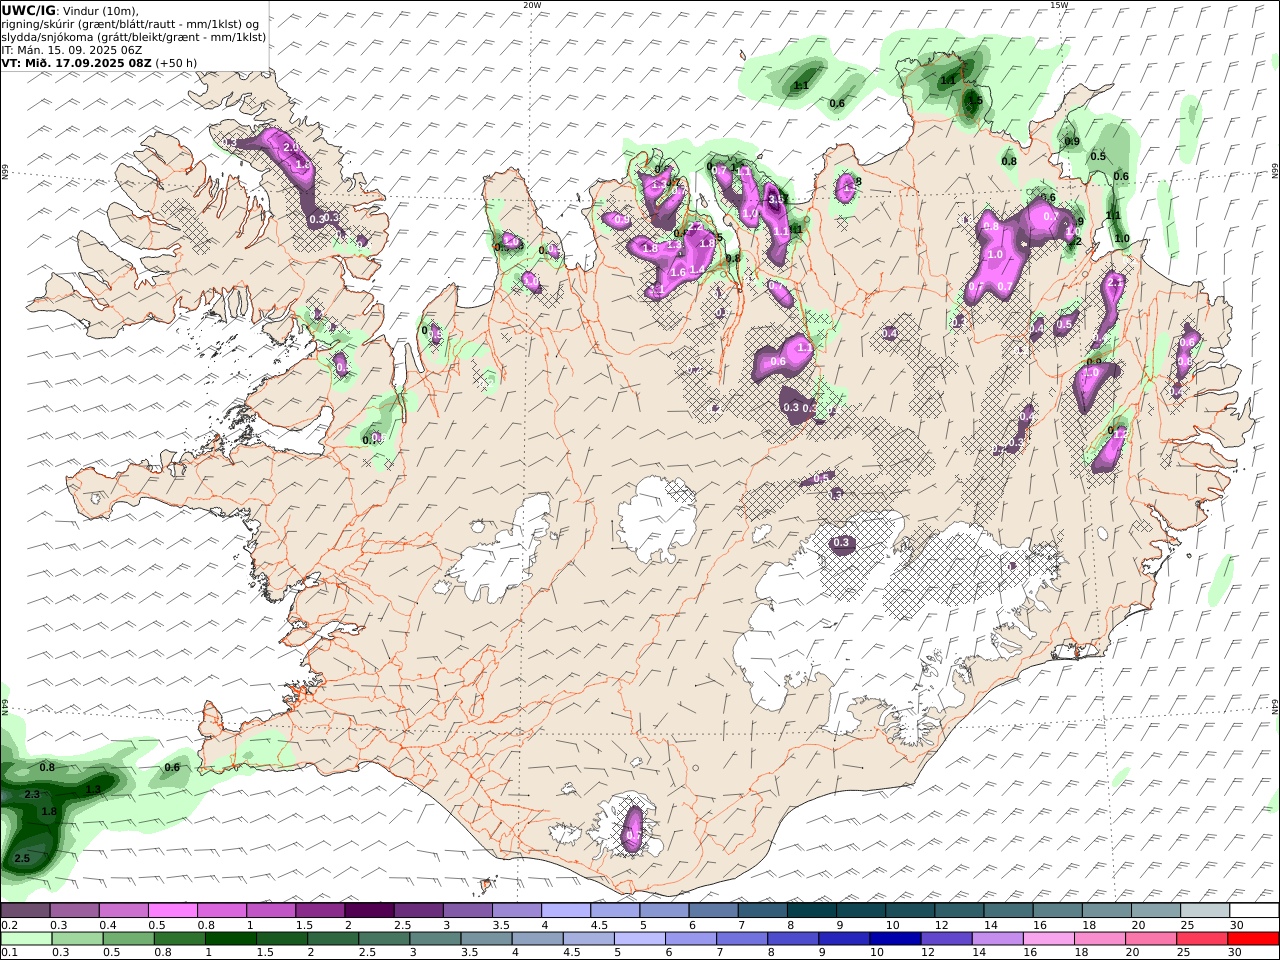Pick the light pink rain swatch between 16 and 18
1280x960 pixels.
point(1048,938)
